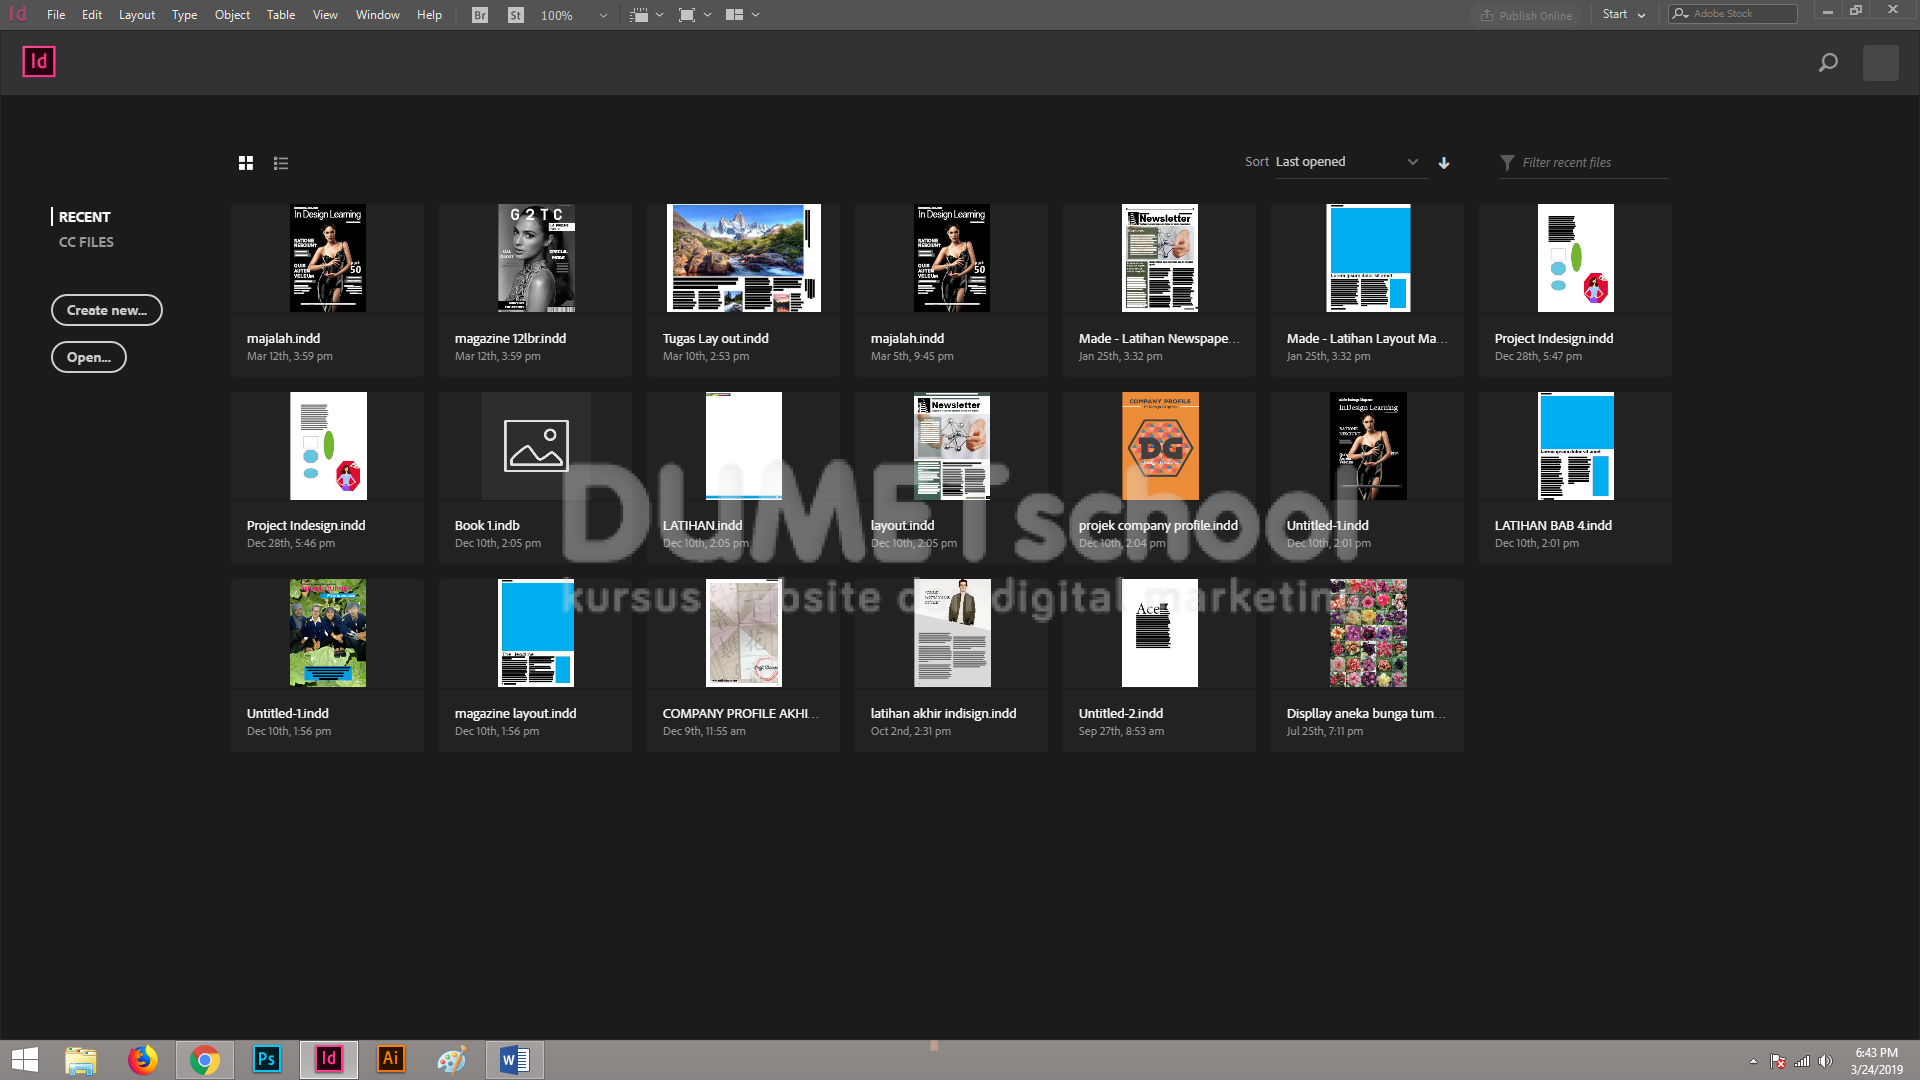The width and height of the screenshot is (1920, 1080).
Task: Open Project Indesign.indd Dec 28th 5:46 pm
Action: [x=328, y=446]
